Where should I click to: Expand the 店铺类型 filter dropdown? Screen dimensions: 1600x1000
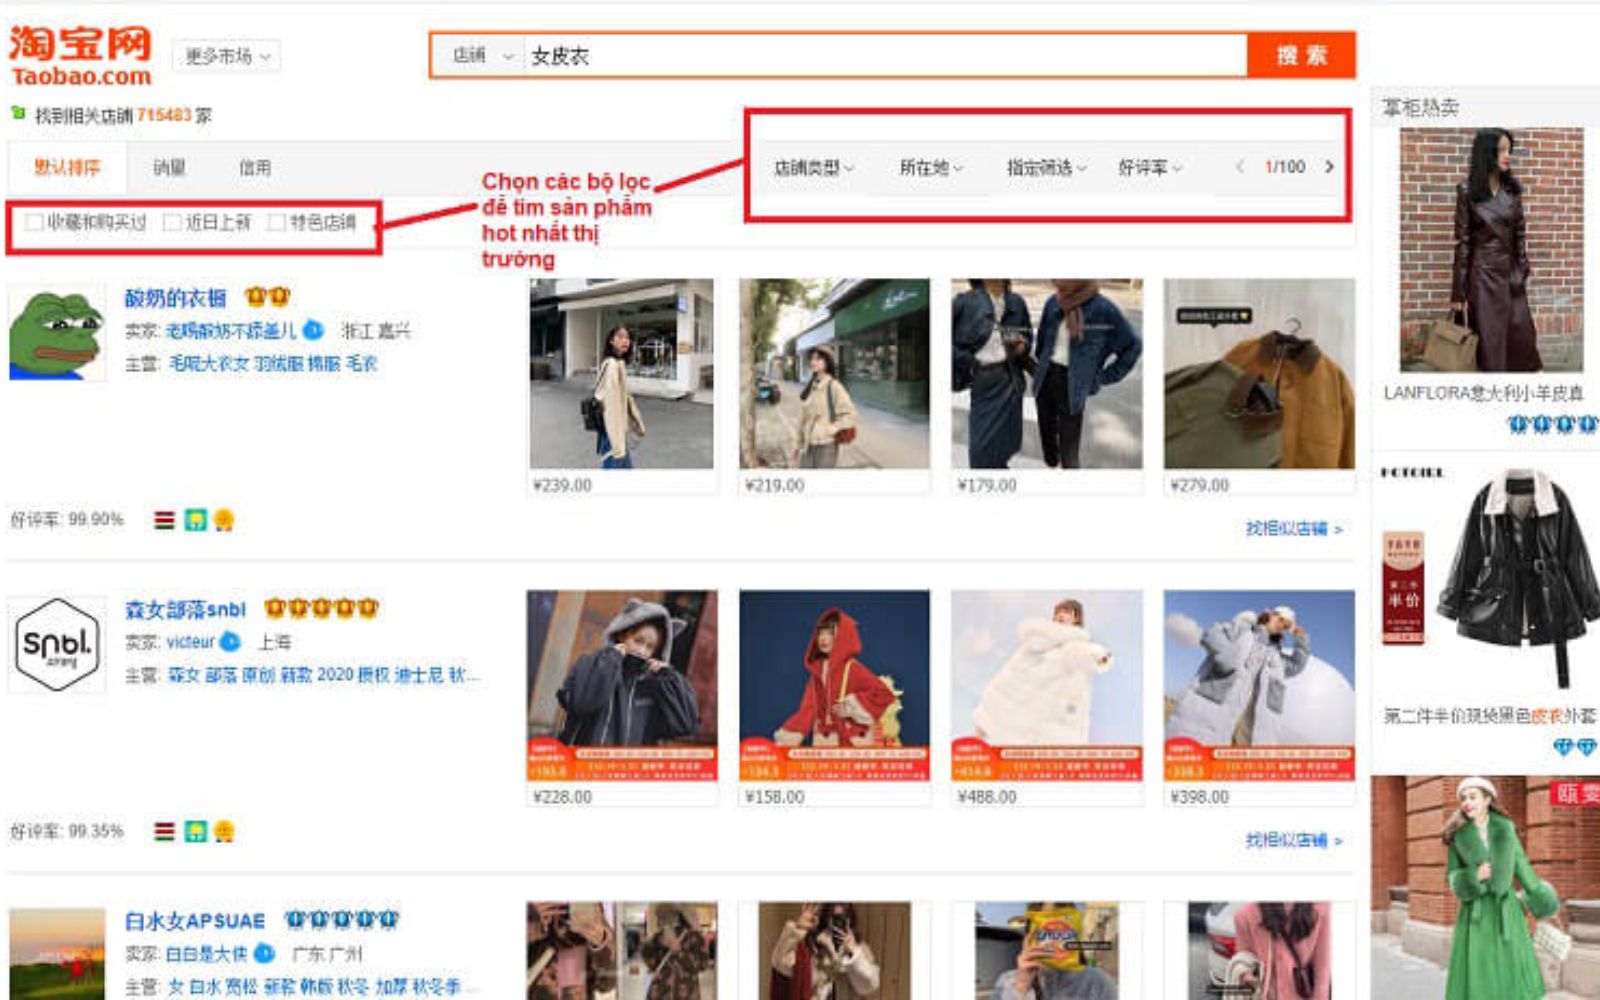813,168
